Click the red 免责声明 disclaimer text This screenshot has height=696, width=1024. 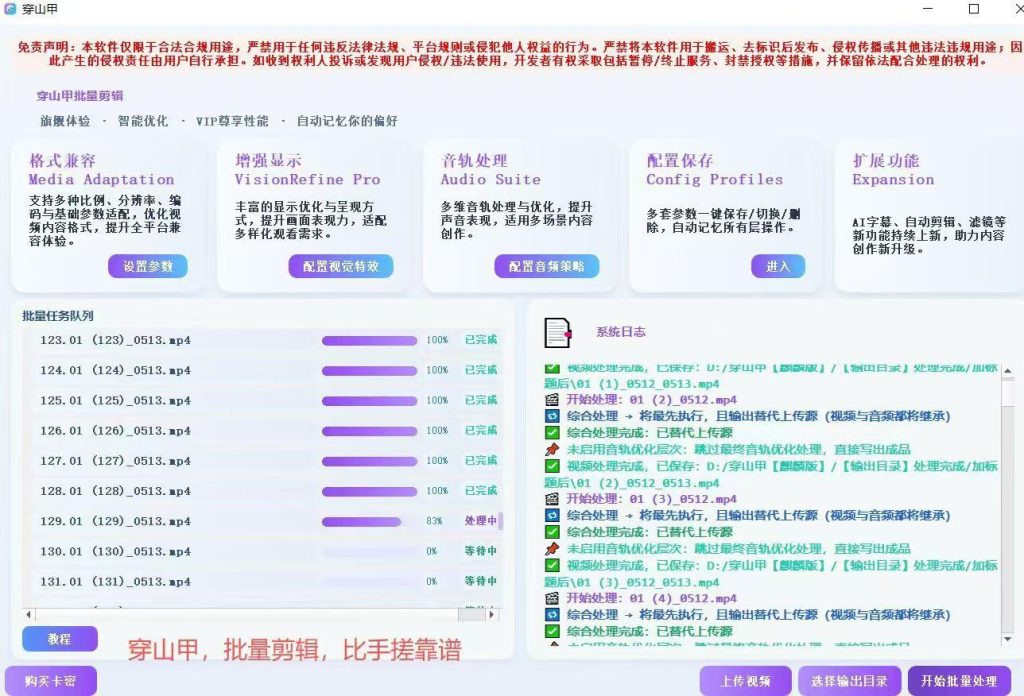[x=520, y=54]
